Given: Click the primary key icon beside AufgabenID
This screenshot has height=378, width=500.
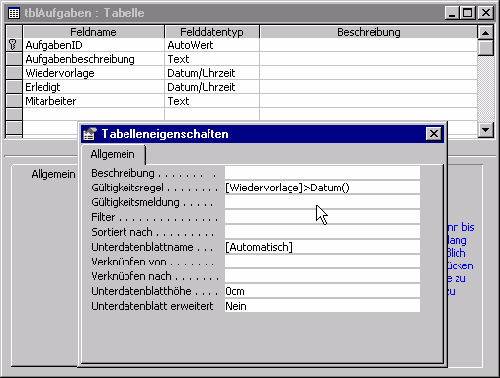Looking at the screenshot, I should [x=13, y=45].
